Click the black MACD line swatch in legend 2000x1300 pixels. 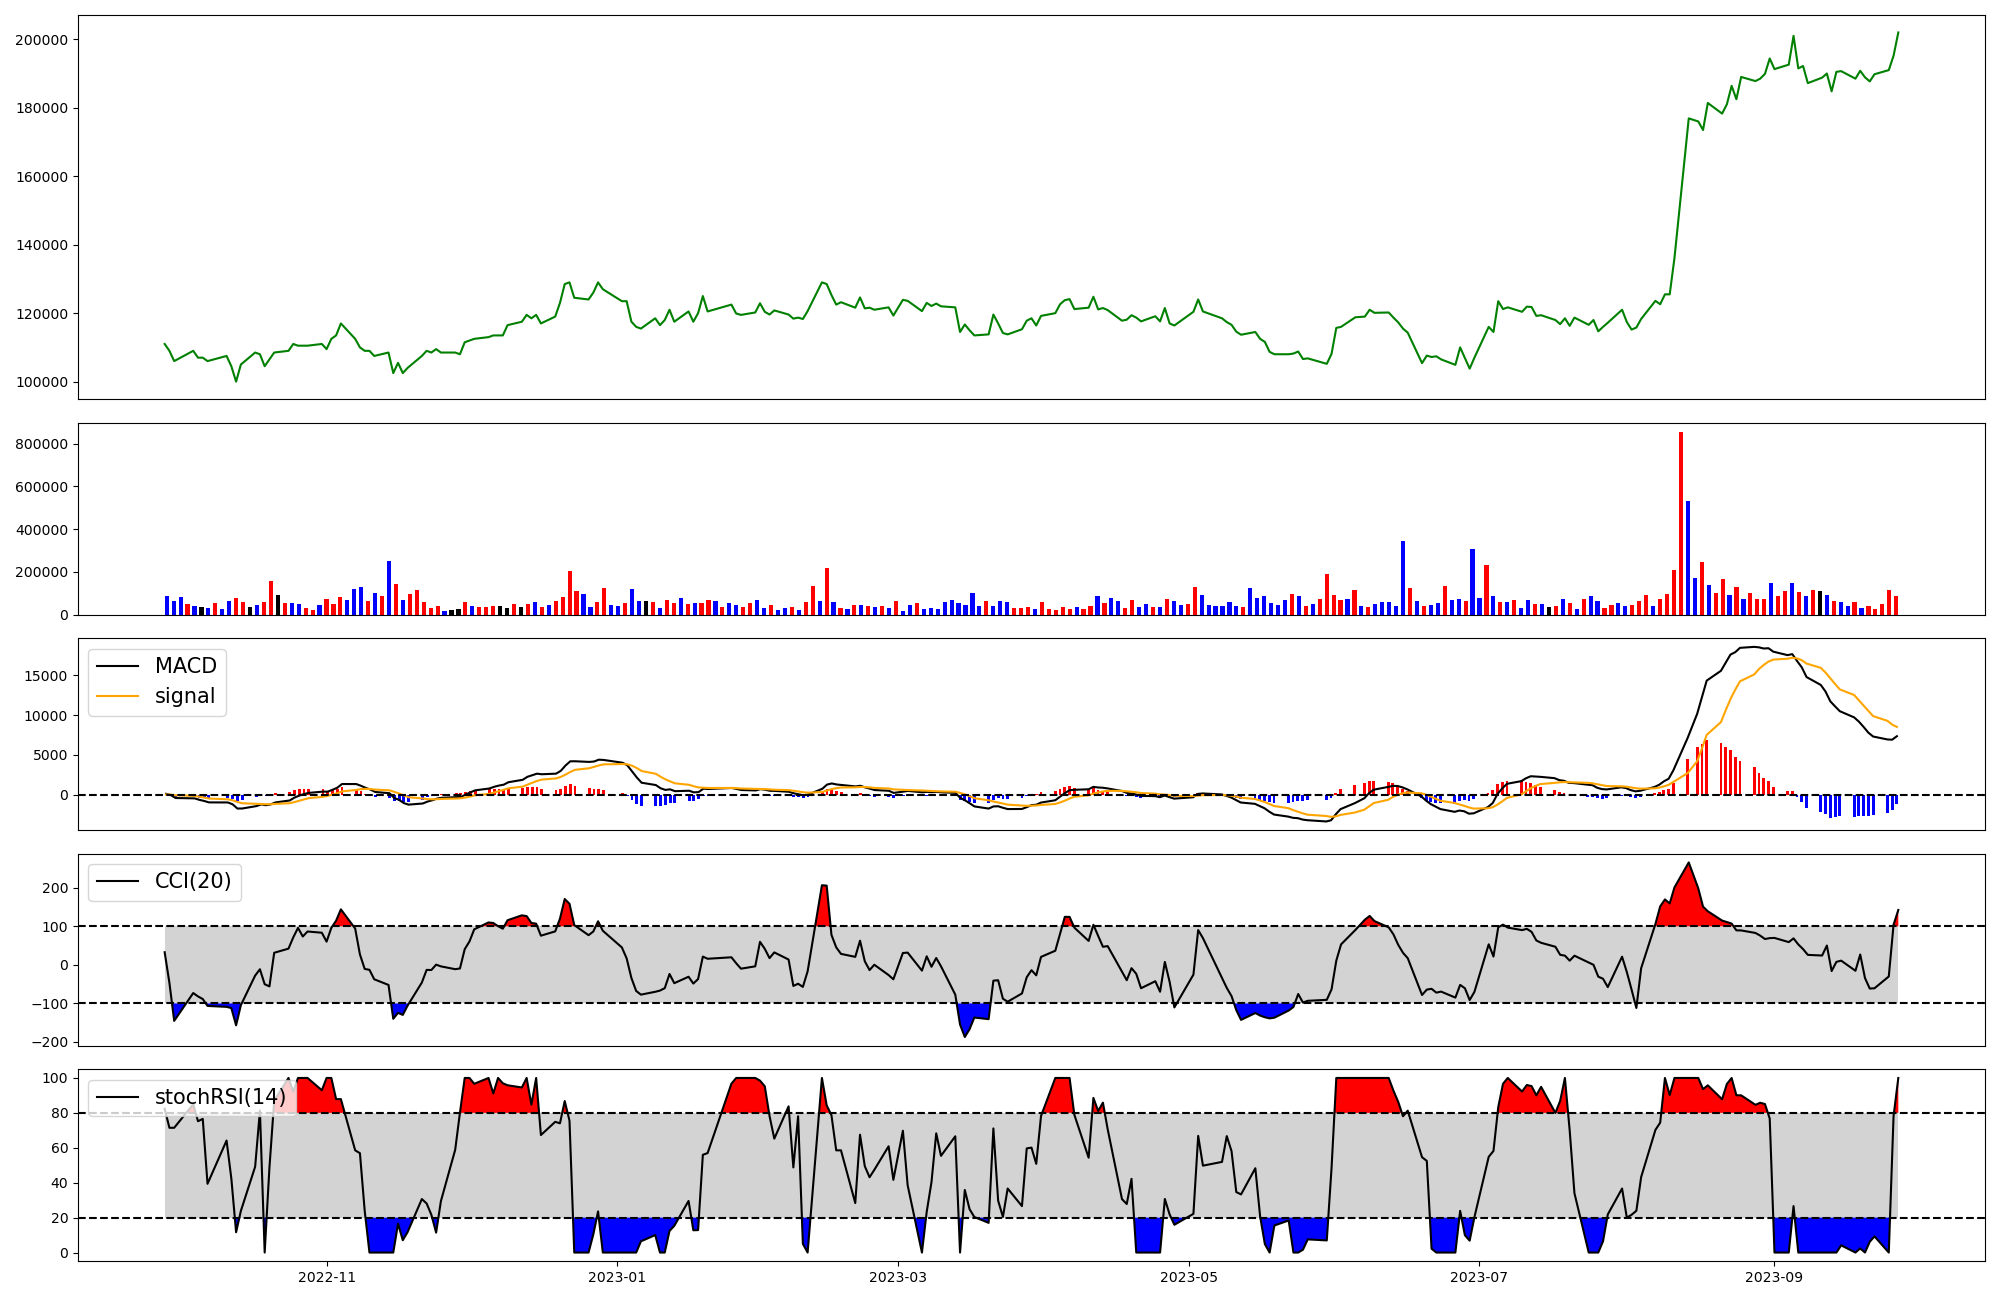pos(118,666)
